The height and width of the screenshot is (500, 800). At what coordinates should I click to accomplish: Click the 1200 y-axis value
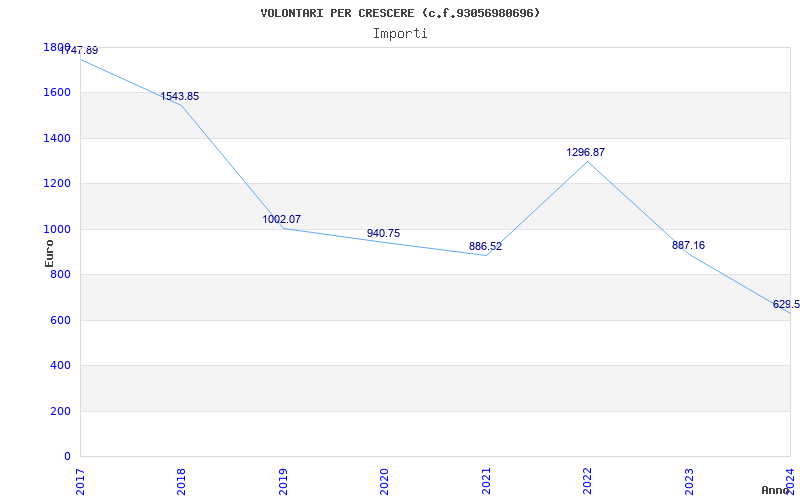tap(57, 184)
